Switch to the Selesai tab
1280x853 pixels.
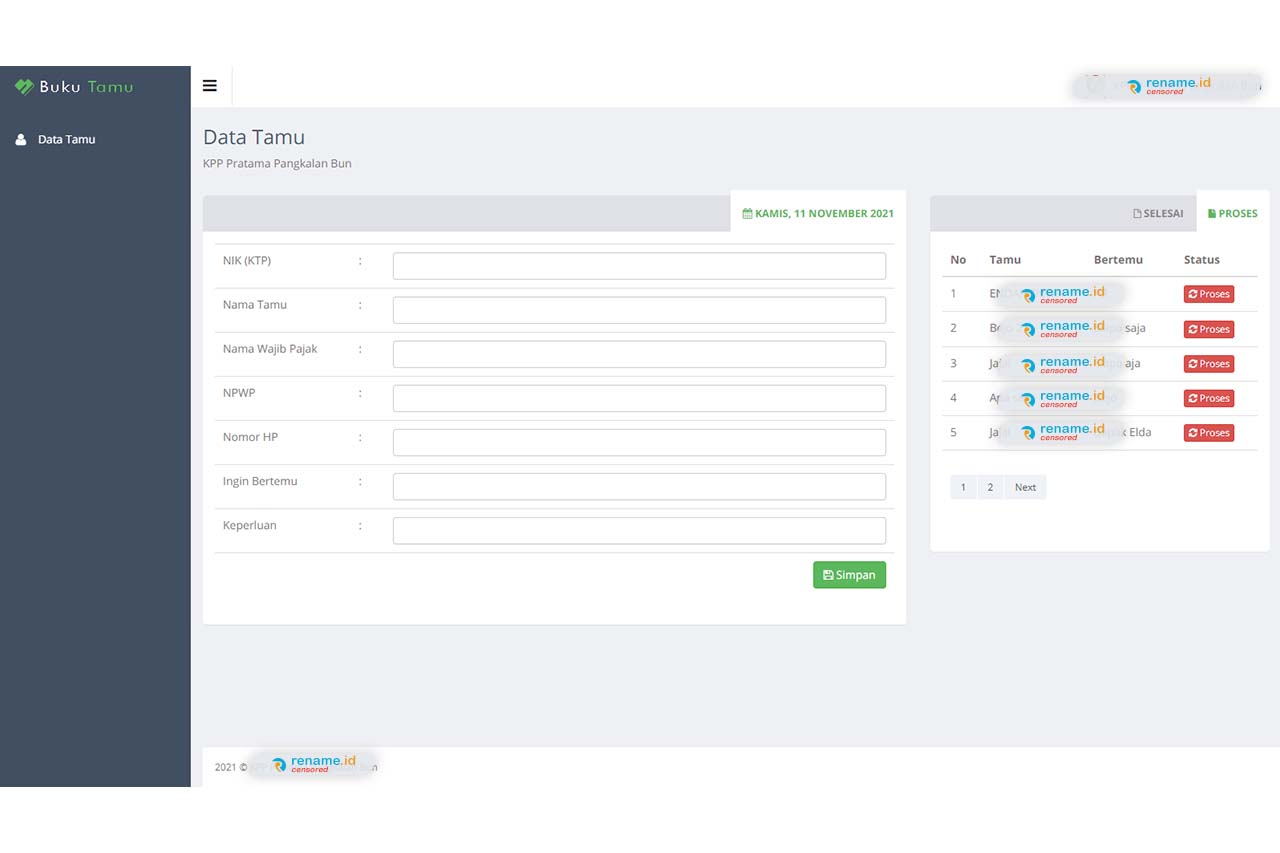point(1158,213)
